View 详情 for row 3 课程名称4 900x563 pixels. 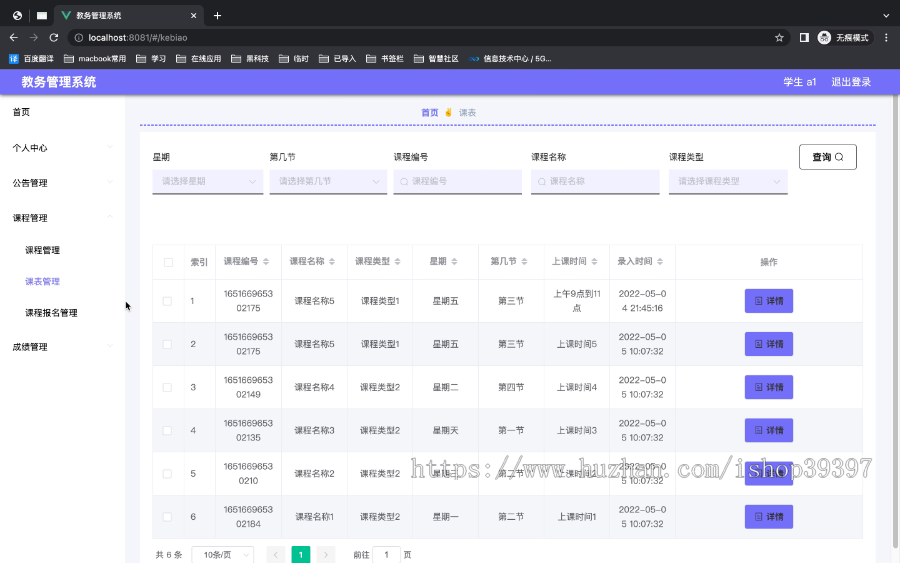[x=769, y=387]
